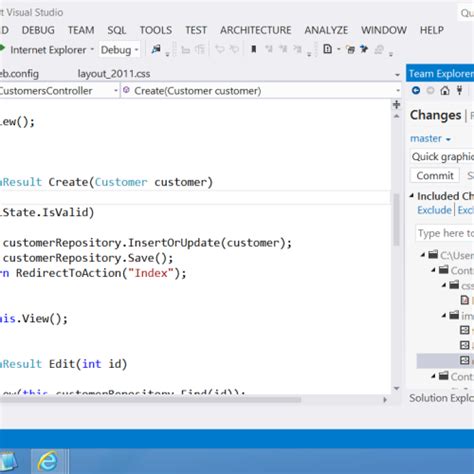Select the second image file in changes tree
Screen dimensions: 474x474
coord(465,345)
